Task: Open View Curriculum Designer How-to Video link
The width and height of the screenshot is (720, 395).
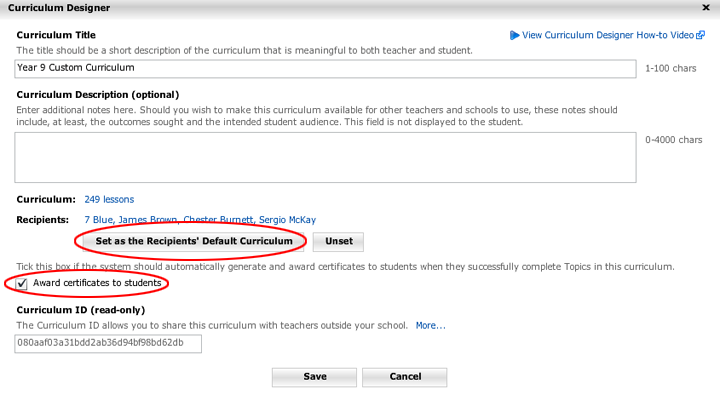Action: point(607,35)
